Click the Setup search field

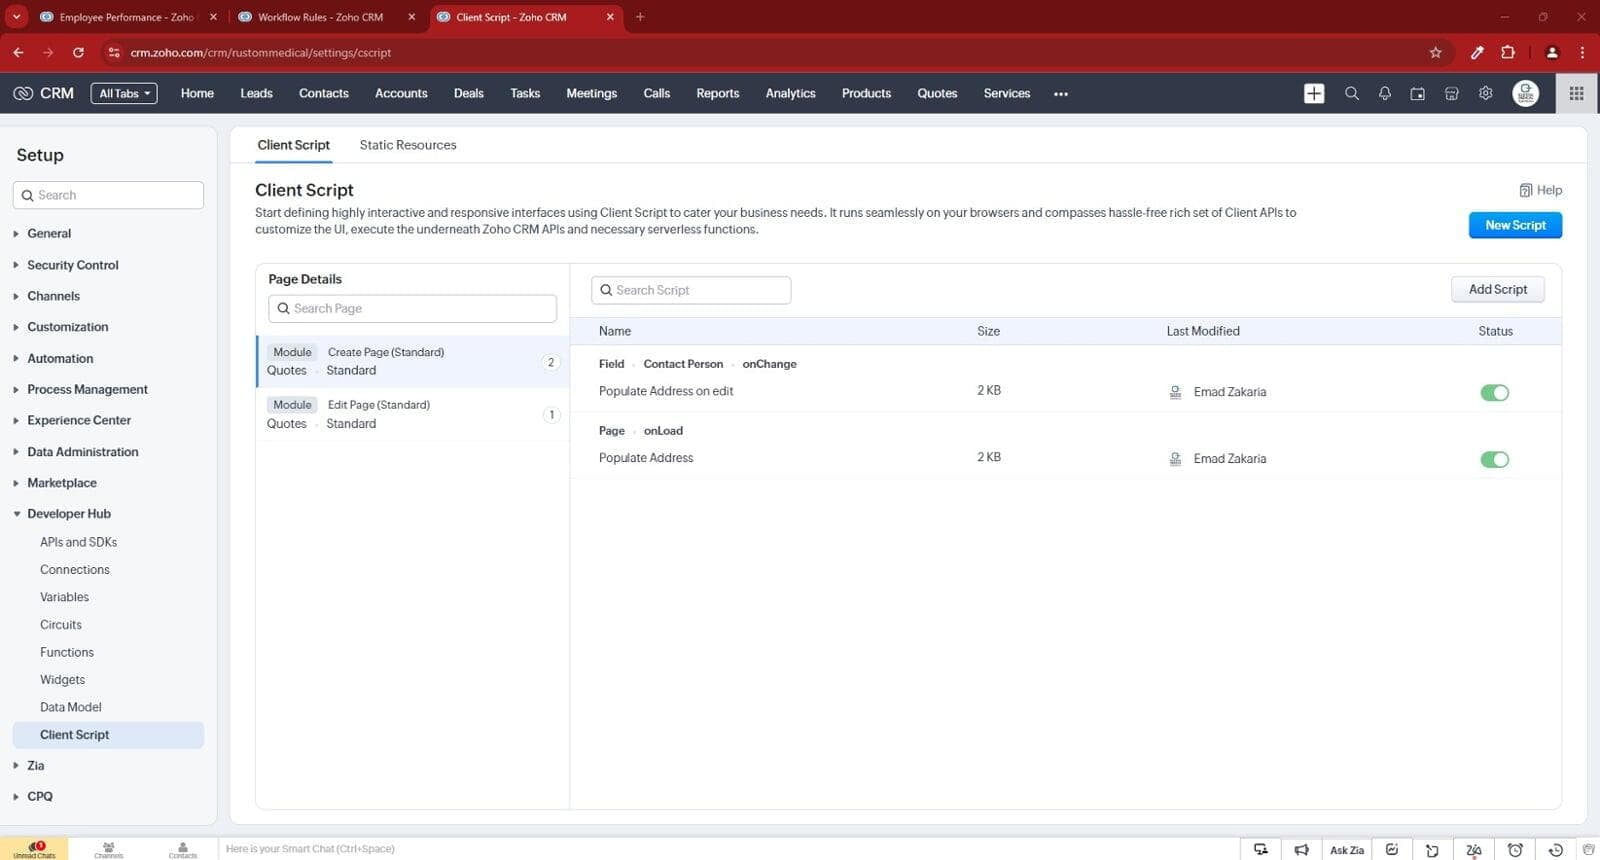108,195
